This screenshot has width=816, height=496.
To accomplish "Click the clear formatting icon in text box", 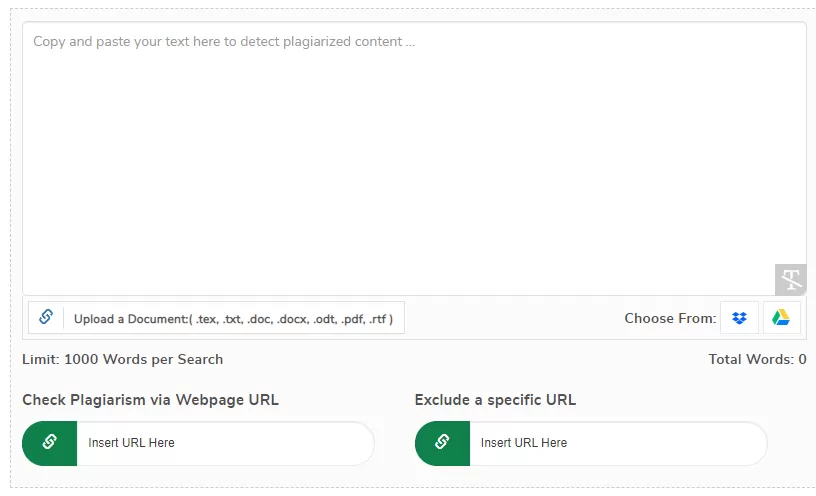I will (x=790, y=279).
